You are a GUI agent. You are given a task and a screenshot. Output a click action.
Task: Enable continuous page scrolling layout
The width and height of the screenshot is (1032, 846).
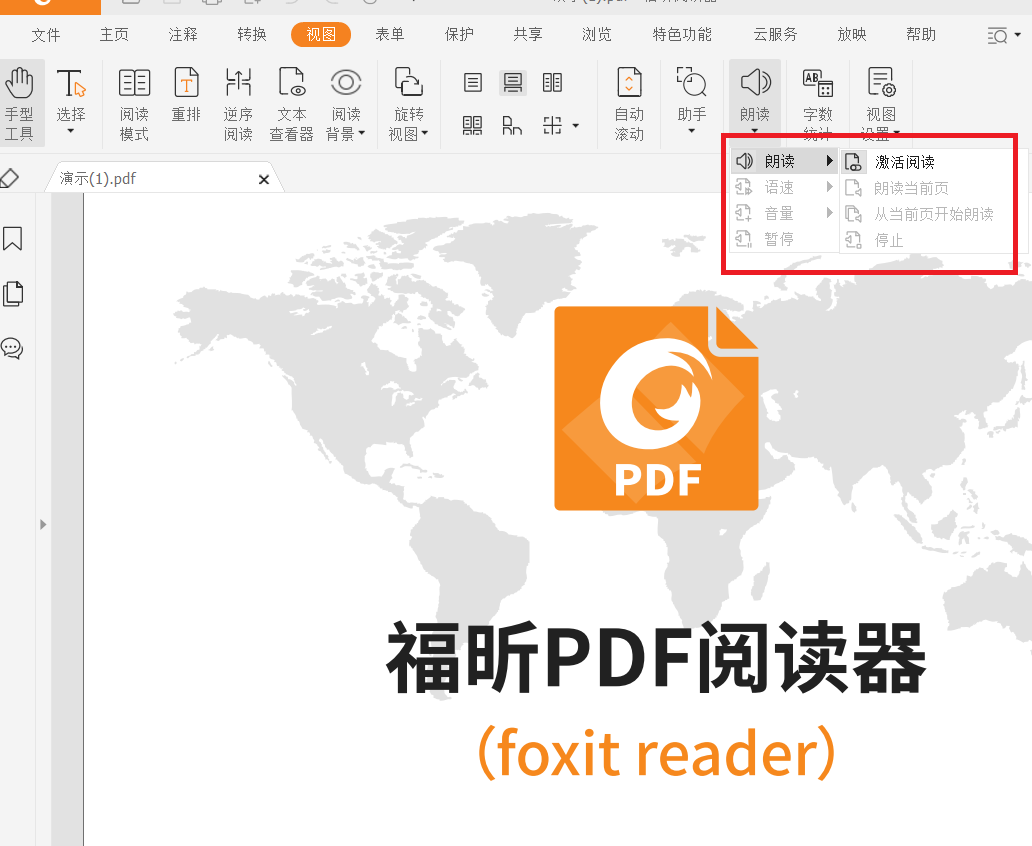pos(513,84)
